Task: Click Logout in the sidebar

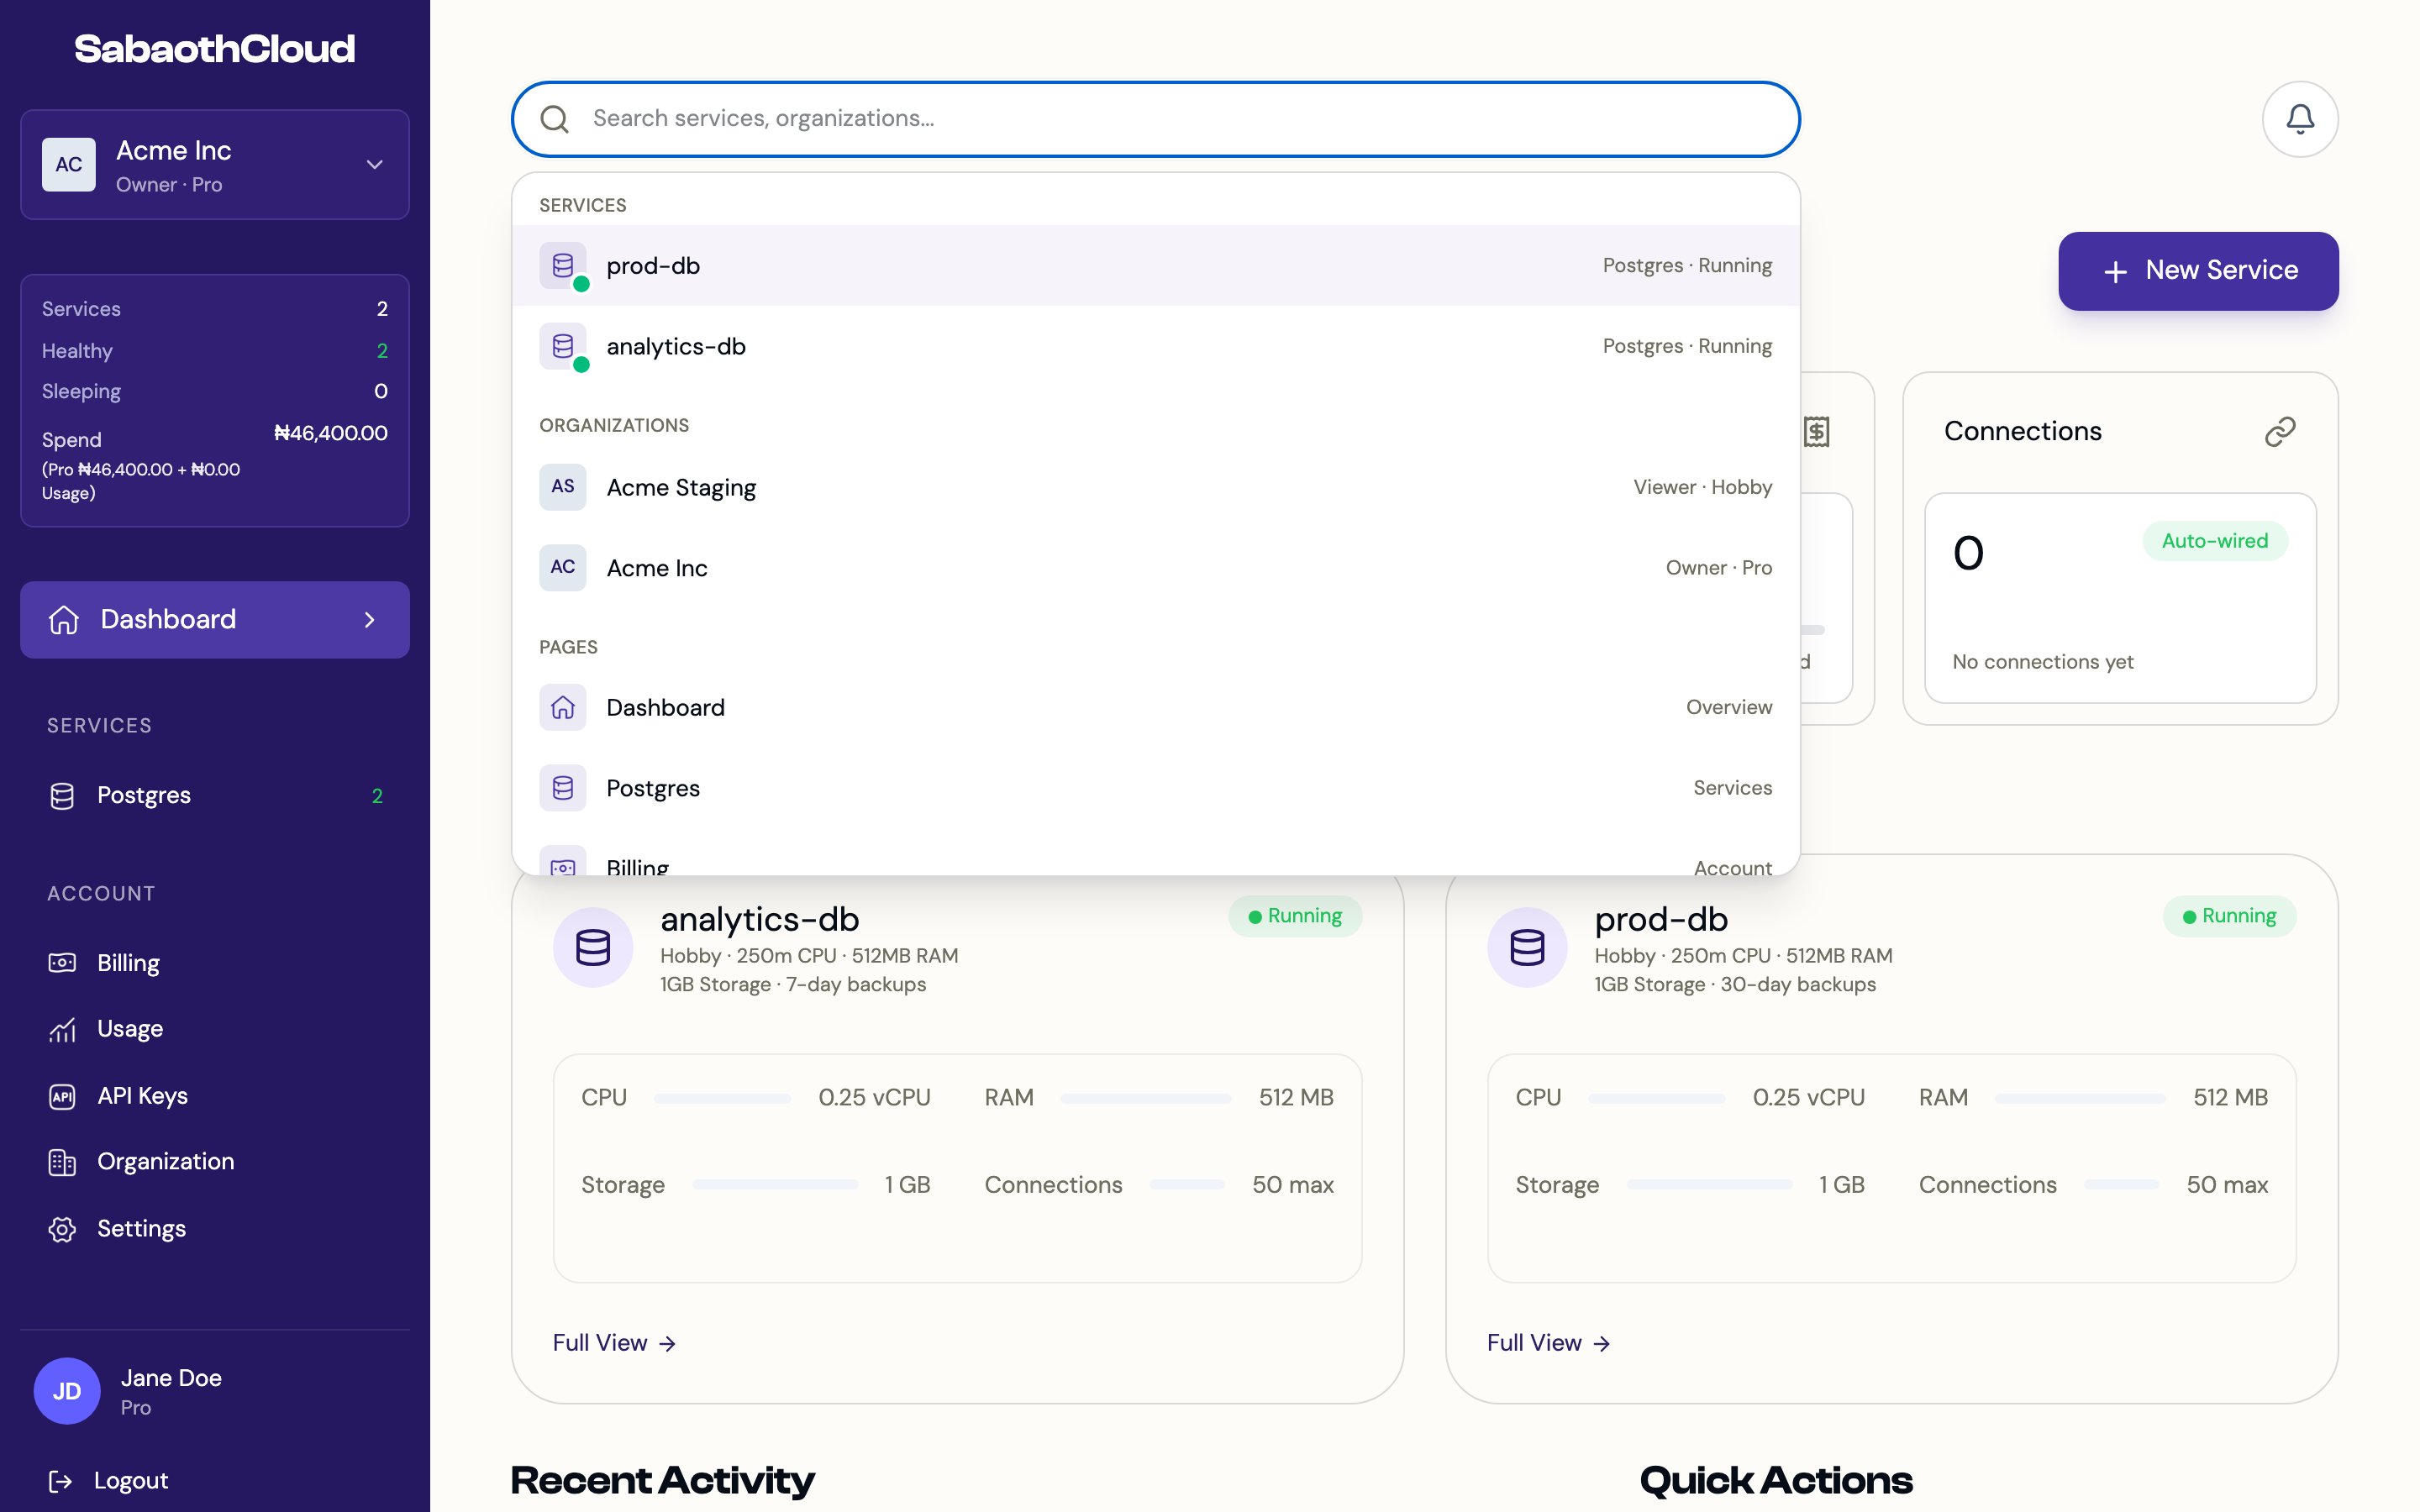Action: click(x=108, y=1481)
